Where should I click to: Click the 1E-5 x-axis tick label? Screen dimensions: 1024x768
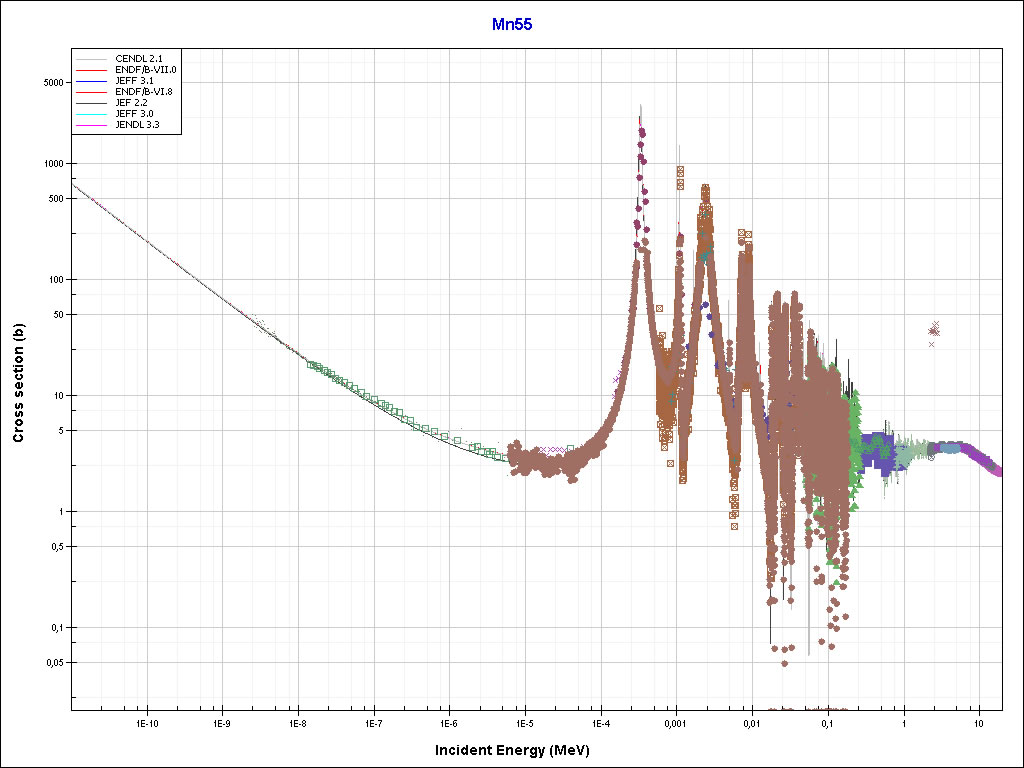pyautogui.click(x=523, y=722)
